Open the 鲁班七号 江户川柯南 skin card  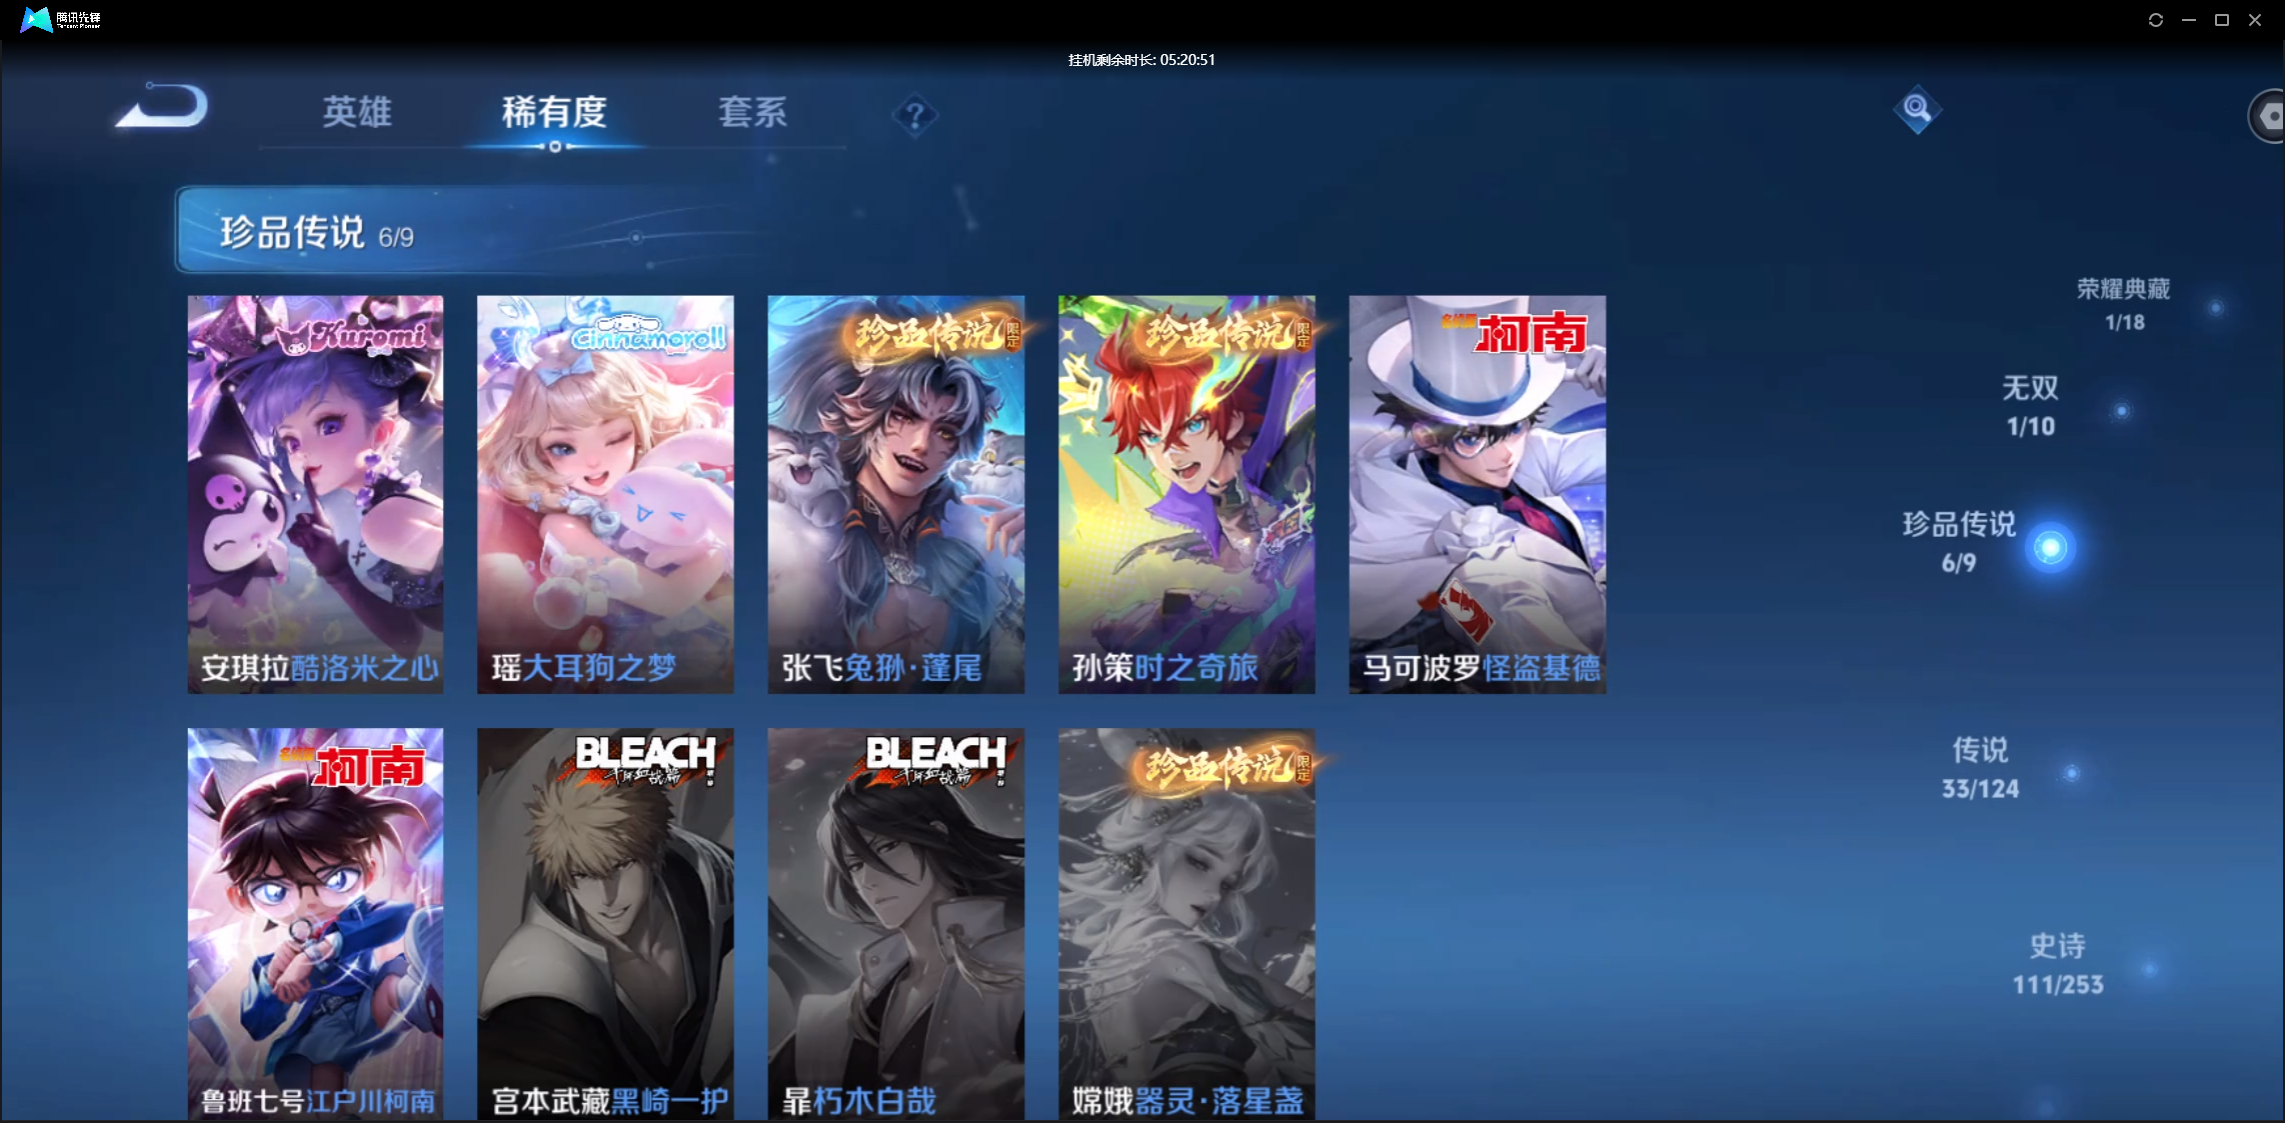315,924
